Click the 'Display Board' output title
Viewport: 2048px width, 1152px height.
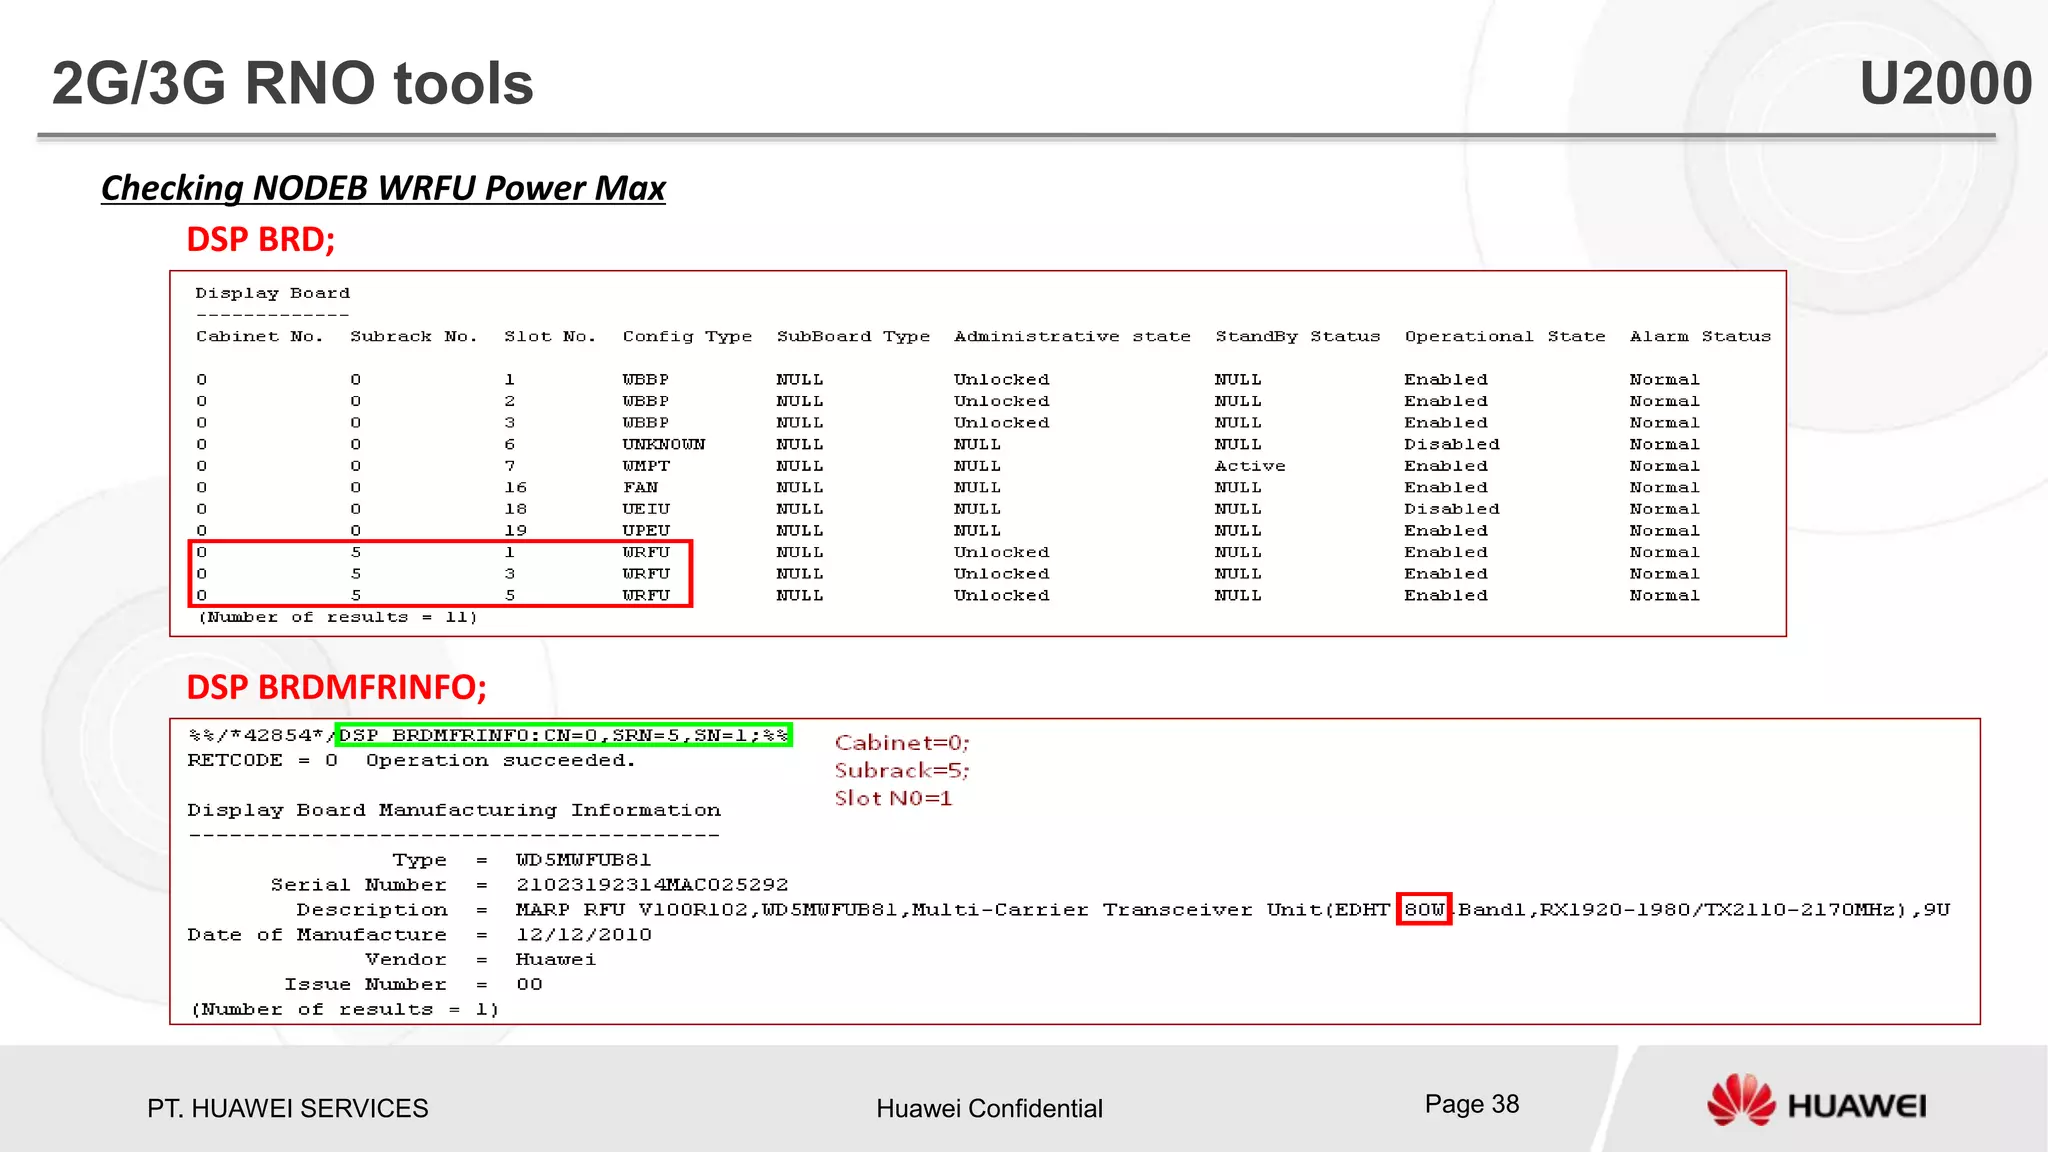(272, 293)
